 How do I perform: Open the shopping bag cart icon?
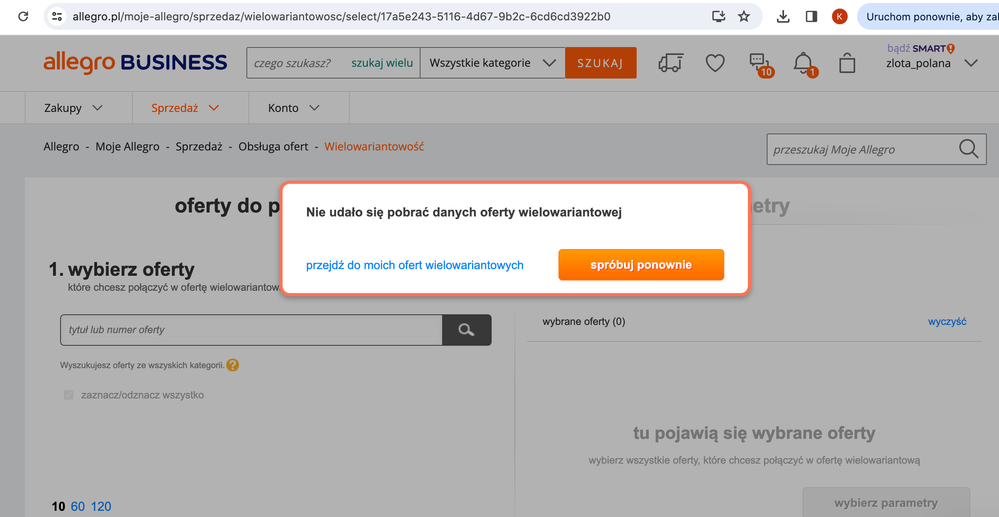click(847, 63)
